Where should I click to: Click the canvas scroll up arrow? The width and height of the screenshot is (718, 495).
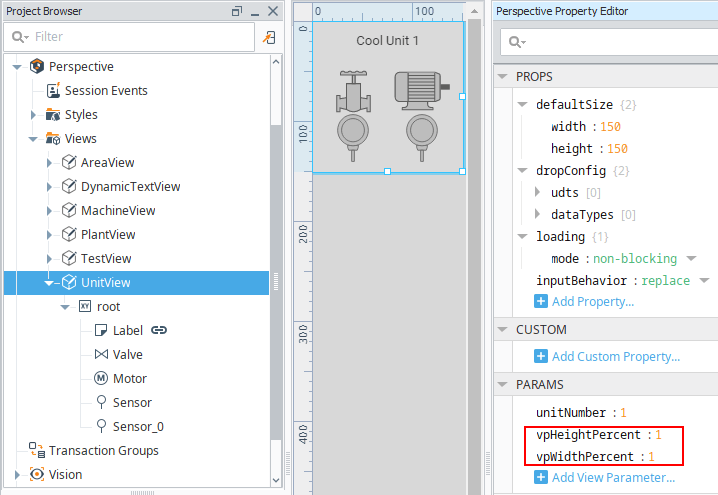tap(474, 11)
